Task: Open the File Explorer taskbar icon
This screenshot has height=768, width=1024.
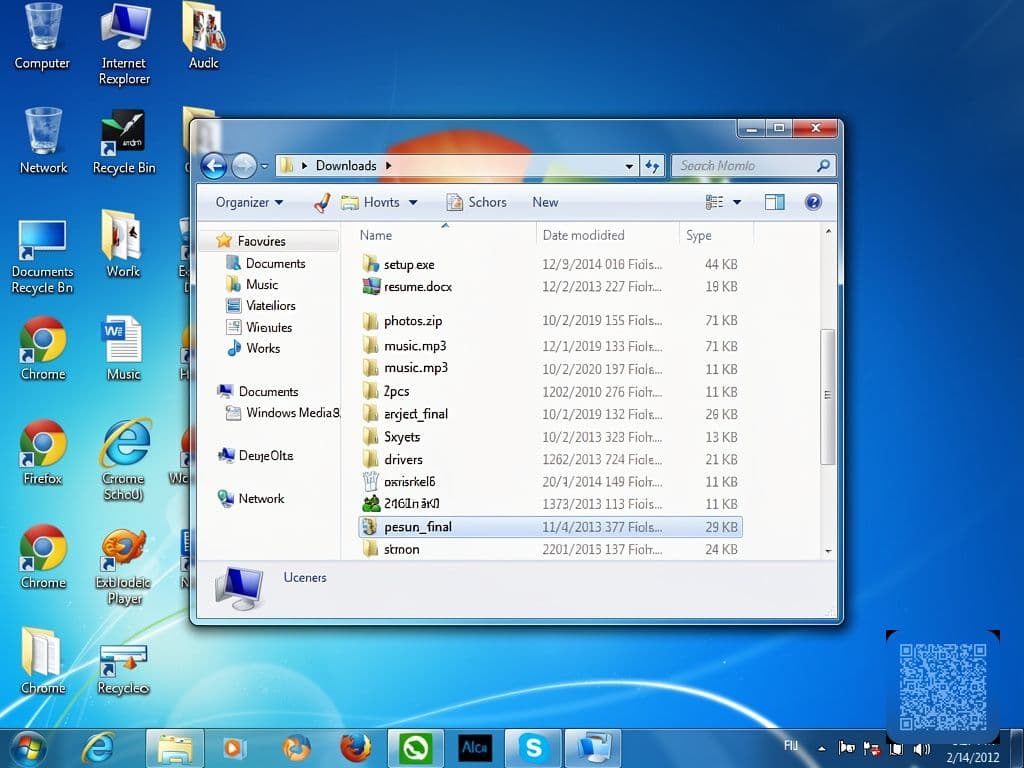Action: [x=175, y=748]
